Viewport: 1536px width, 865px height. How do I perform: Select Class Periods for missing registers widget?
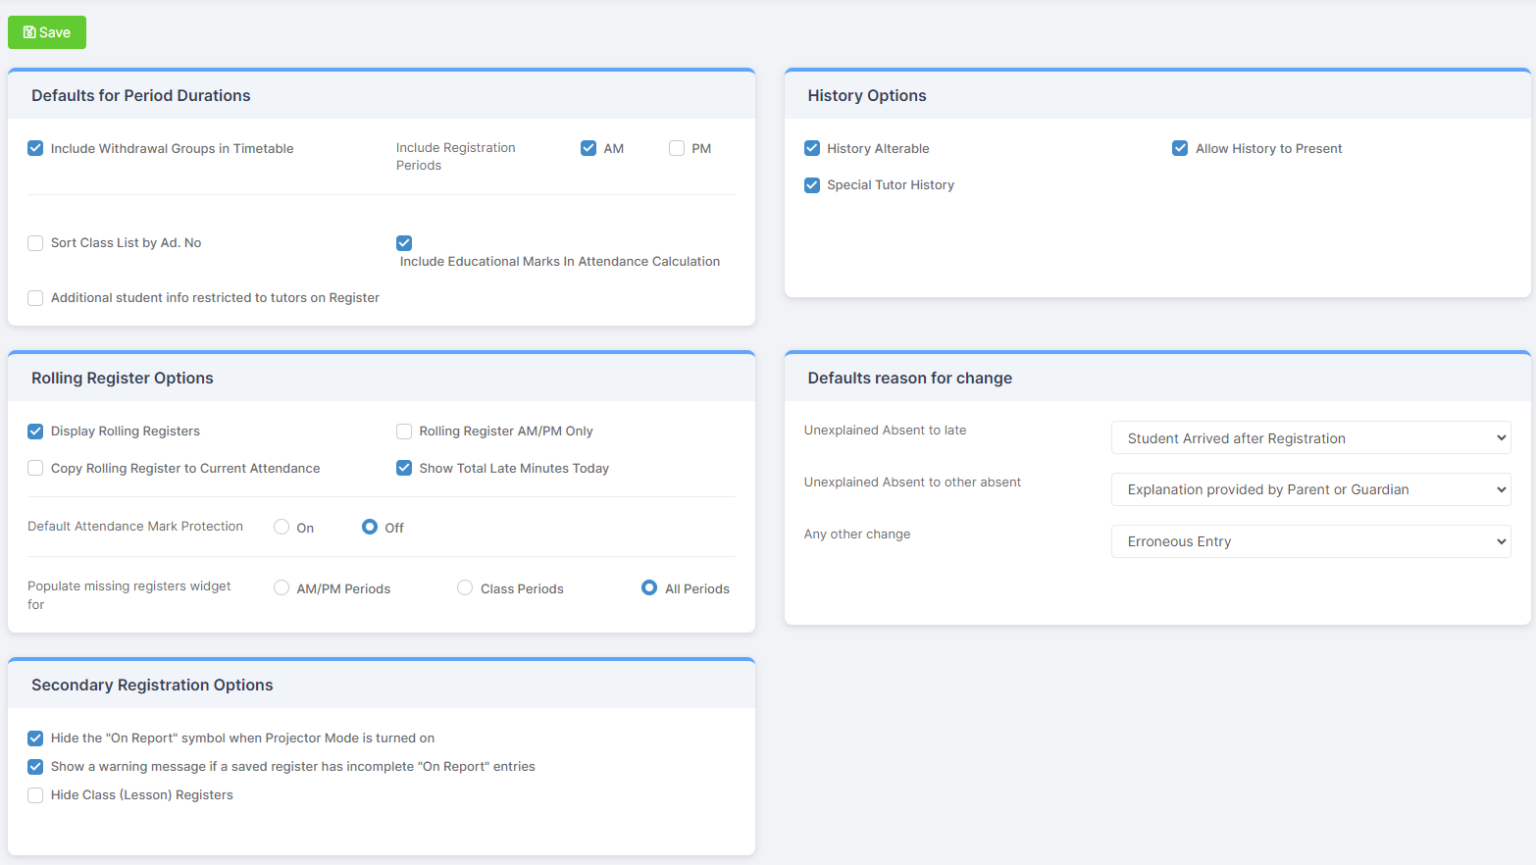pyautogui.click(x=464, y=588)
